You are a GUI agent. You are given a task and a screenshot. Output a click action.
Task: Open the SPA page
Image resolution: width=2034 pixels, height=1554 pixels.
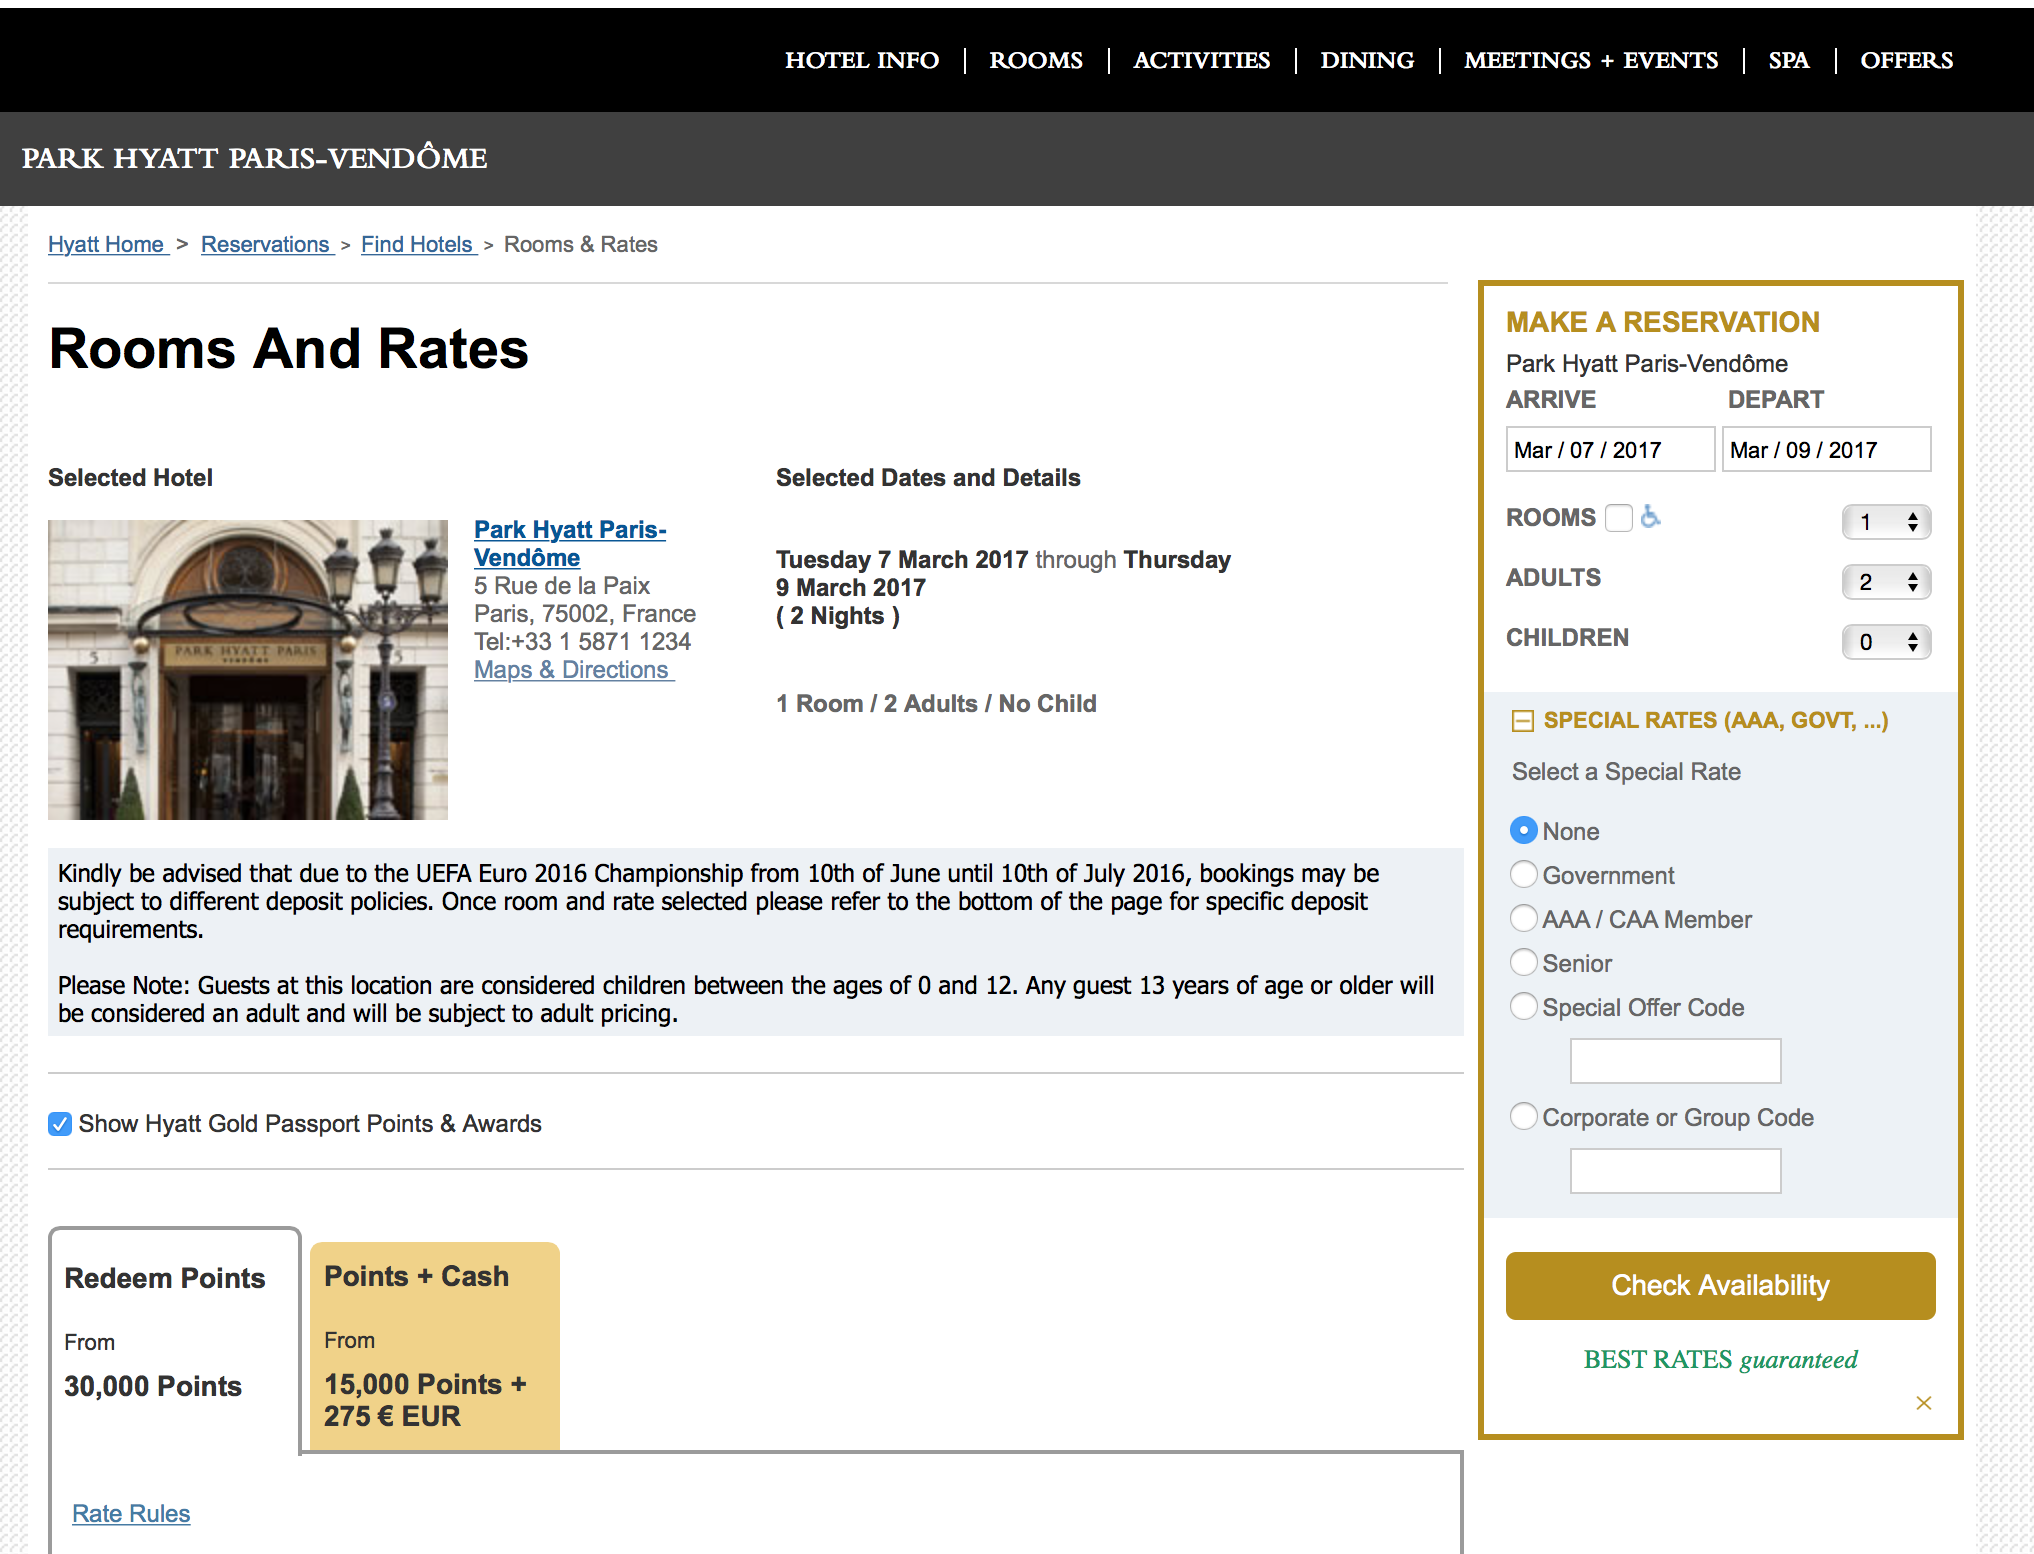coord(1788,60)
